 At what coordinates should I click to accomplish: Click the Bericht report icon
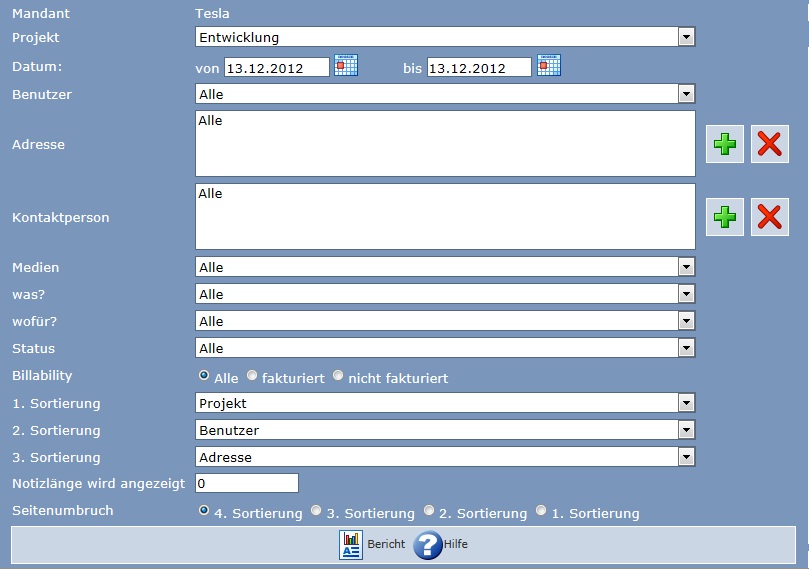(x=351, y=545)
